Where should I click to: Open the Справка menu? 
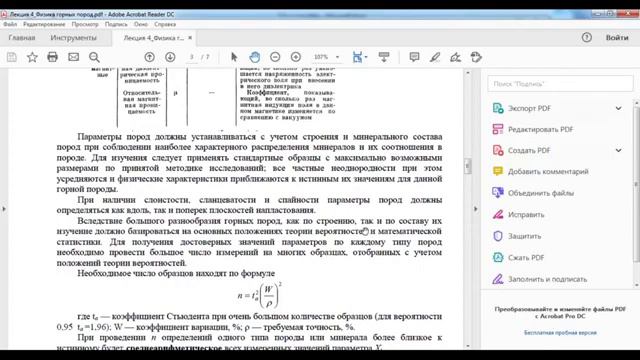(x=165, y=24)
